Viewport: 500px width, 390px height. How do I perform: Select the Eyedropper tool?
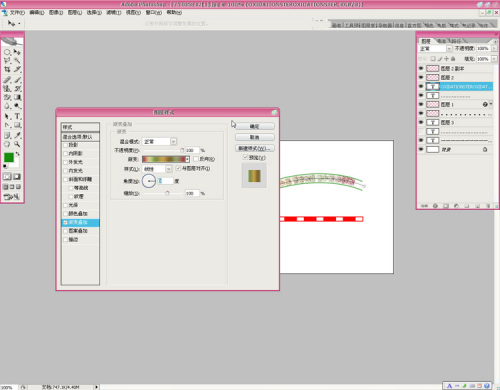17,135
